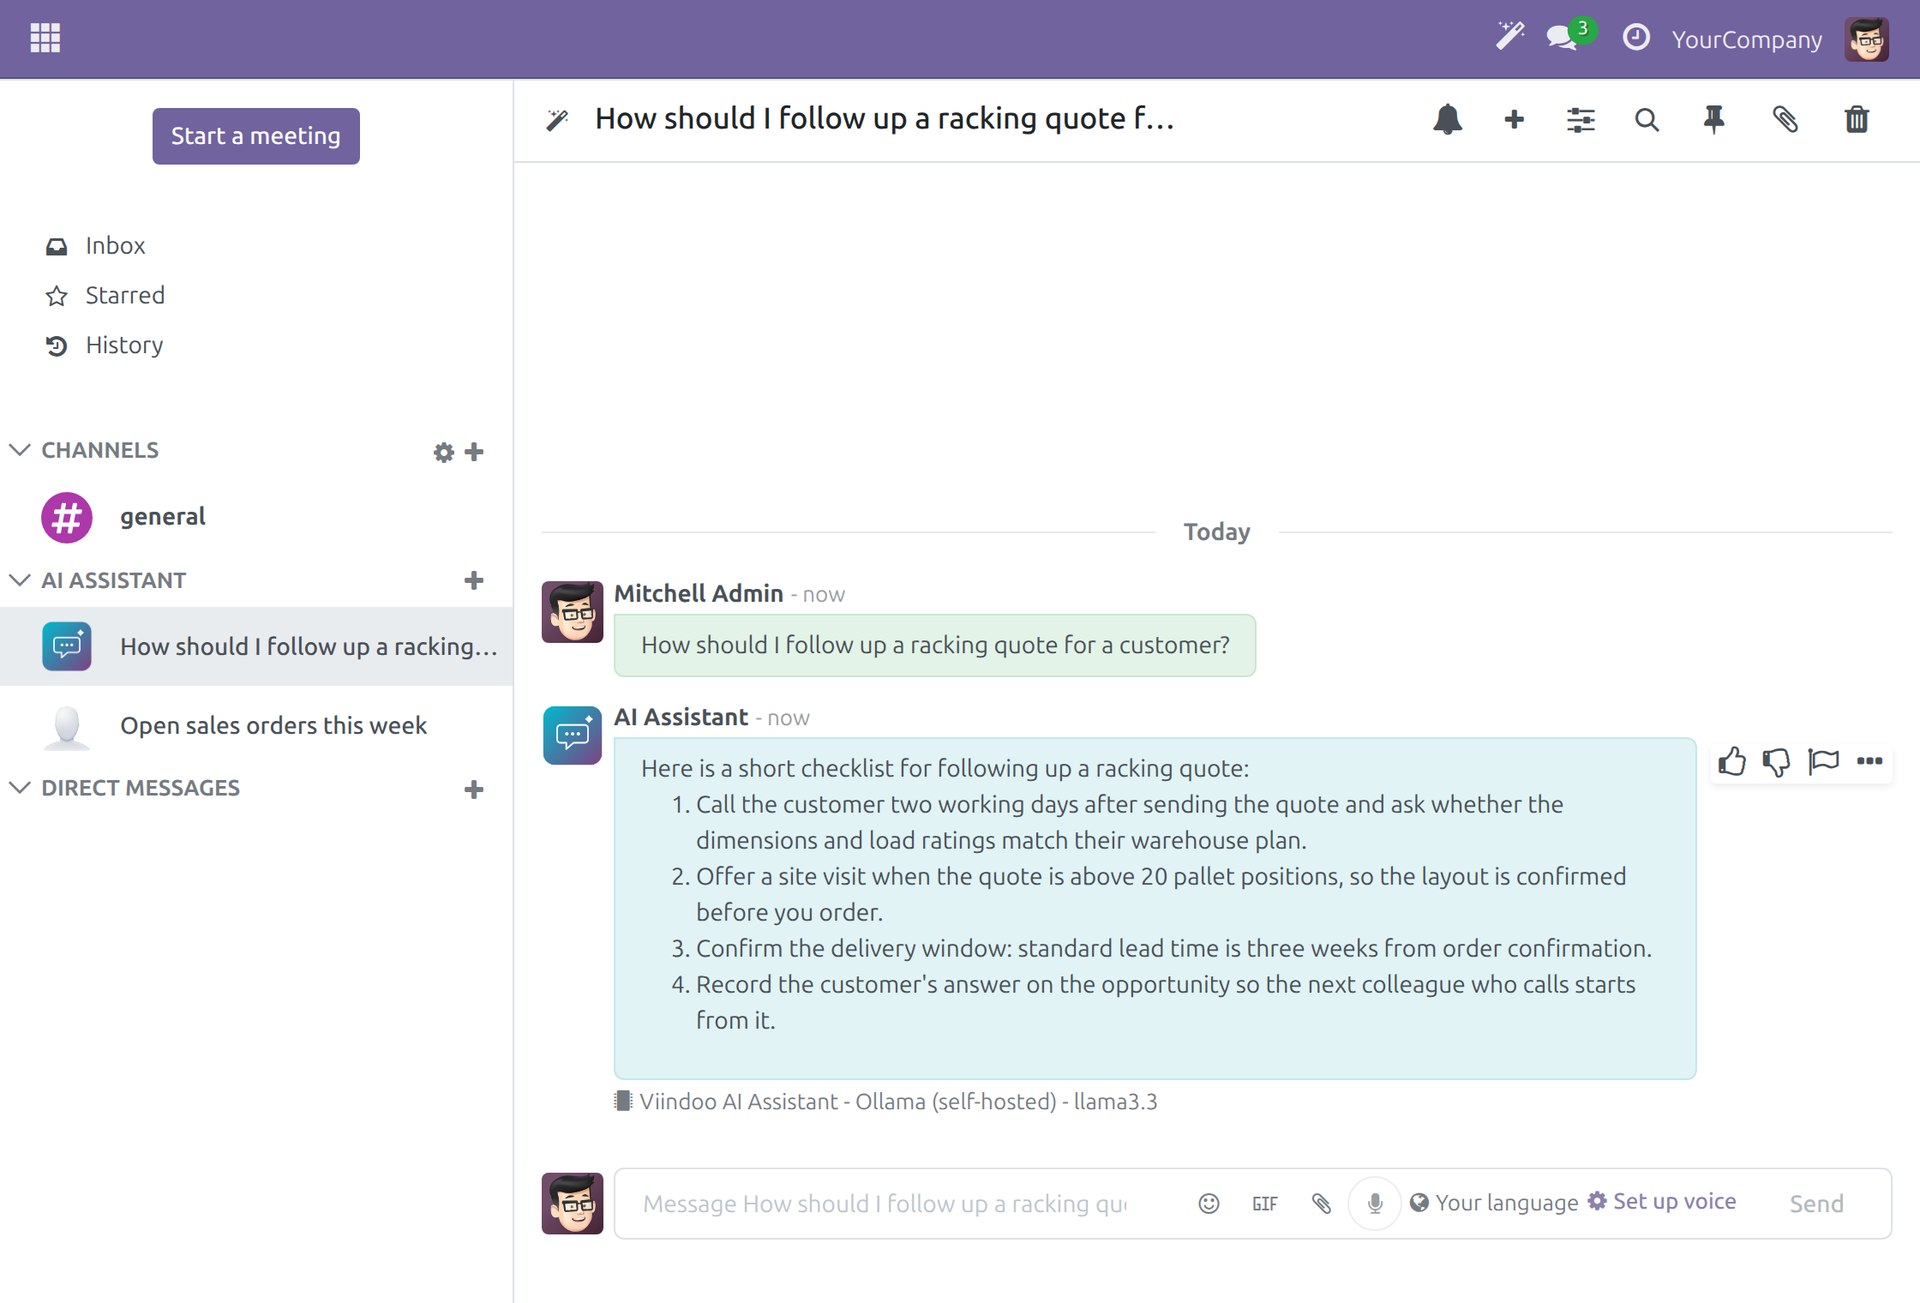Open YourCompany company switcher
1920x1303 pixels.
click(1746, 39)
